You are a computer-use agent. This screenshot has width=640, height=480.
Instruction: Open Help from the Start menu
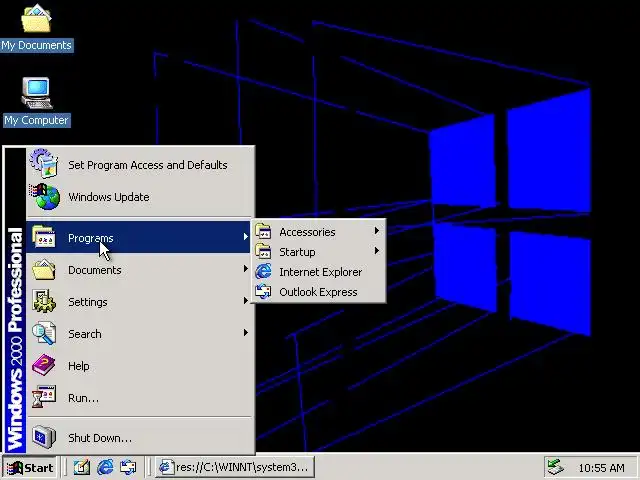[140, 365]
